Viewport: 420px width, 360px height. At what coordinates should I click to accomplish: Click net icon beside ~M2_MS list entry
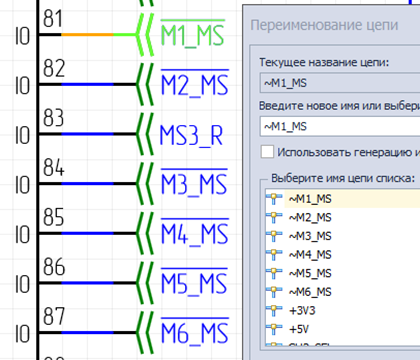tap(274, 218)
